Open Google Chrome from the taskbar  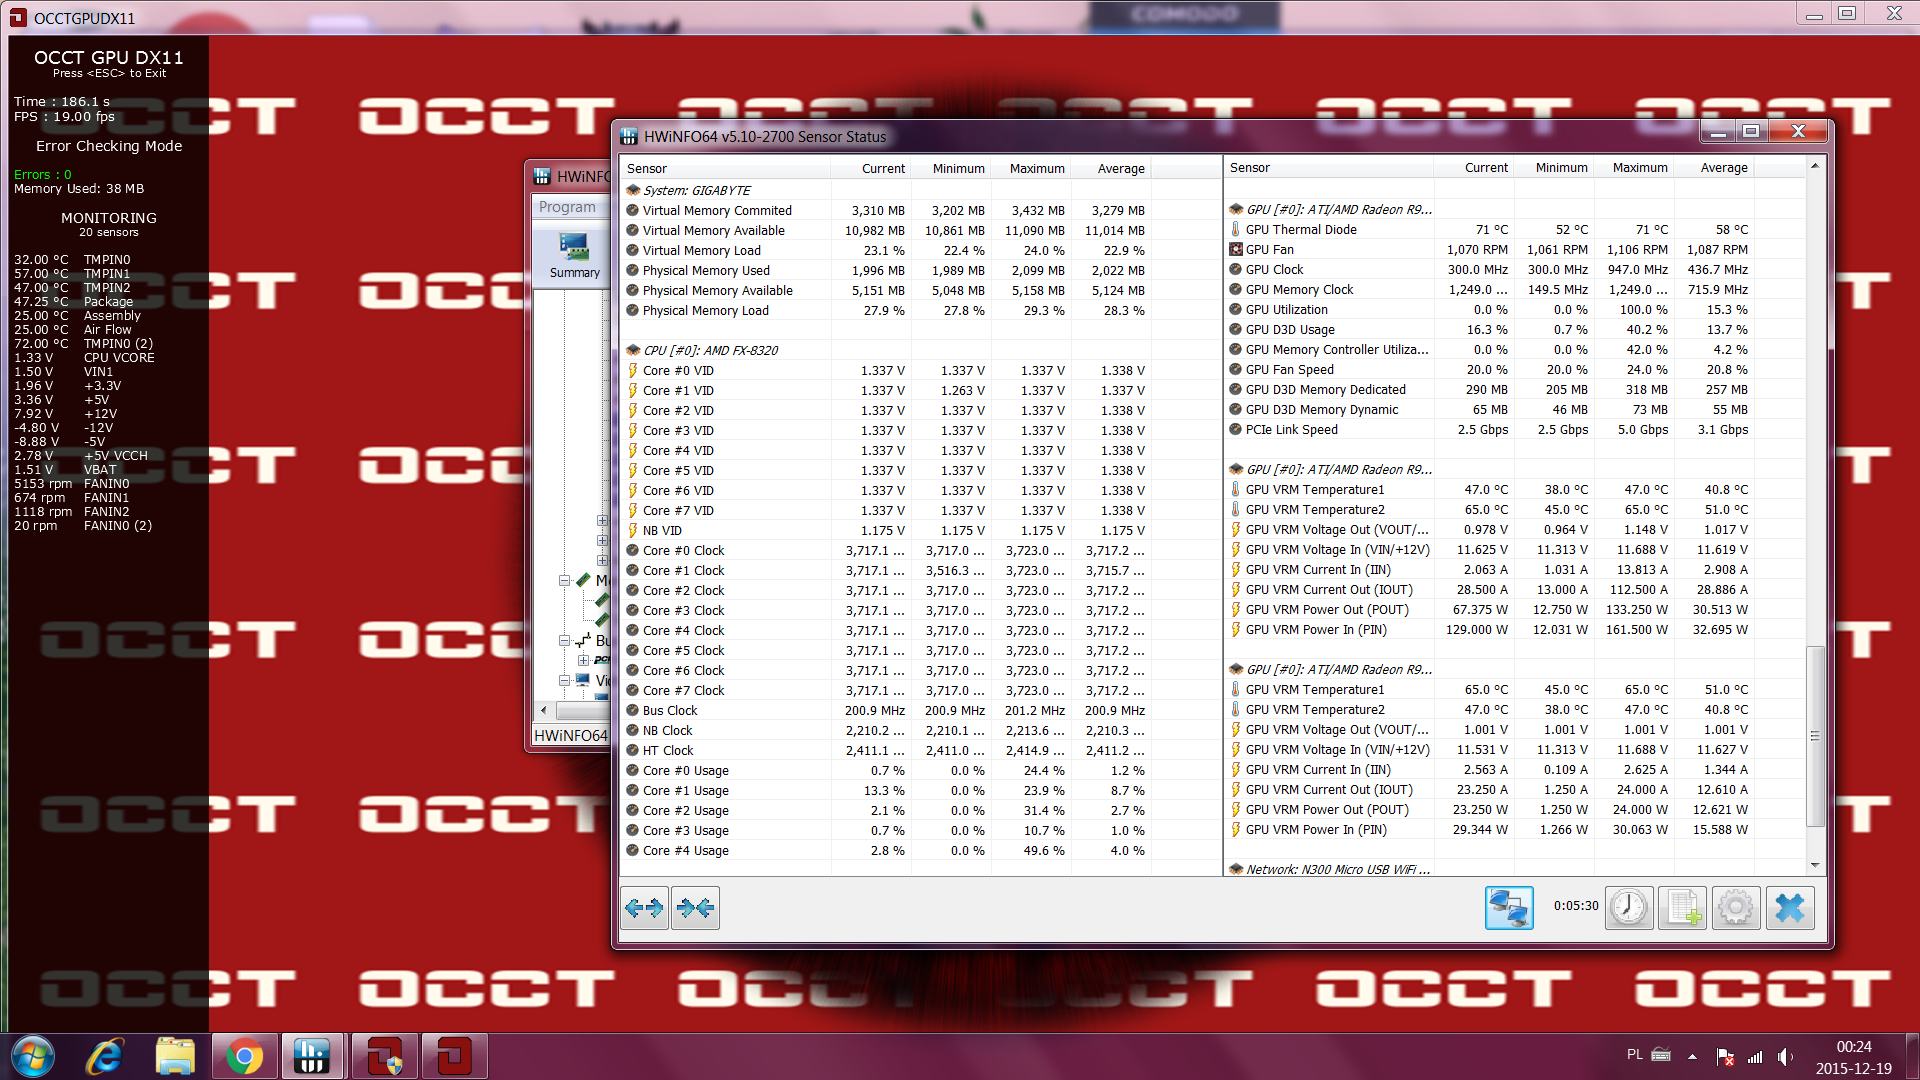(x=245, y=1056)
